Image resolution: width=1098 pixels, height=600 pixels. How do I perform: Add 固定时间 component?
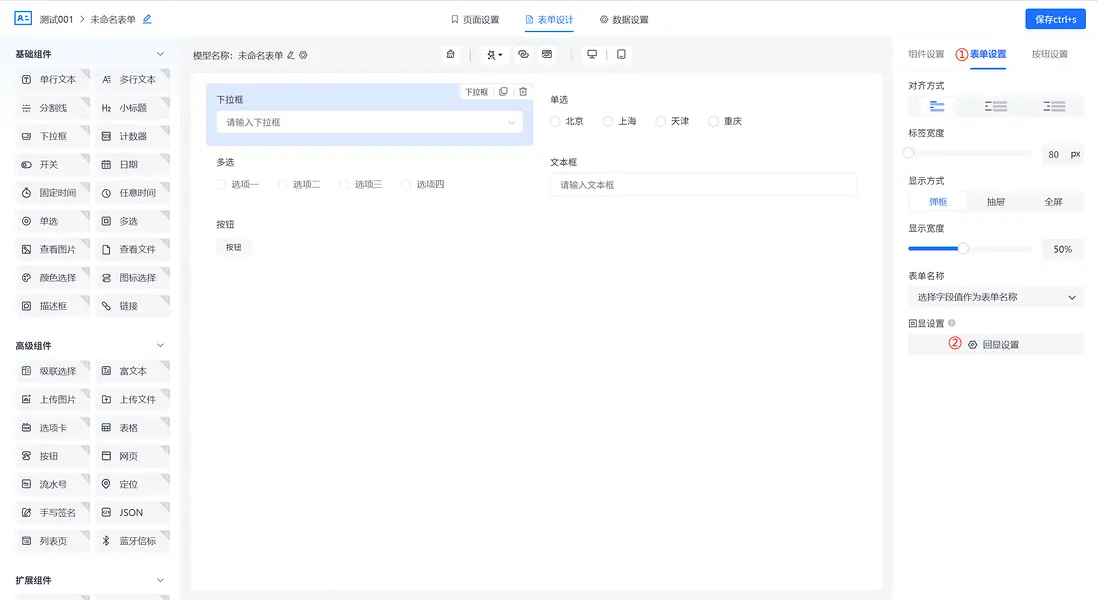pos(53,193)
